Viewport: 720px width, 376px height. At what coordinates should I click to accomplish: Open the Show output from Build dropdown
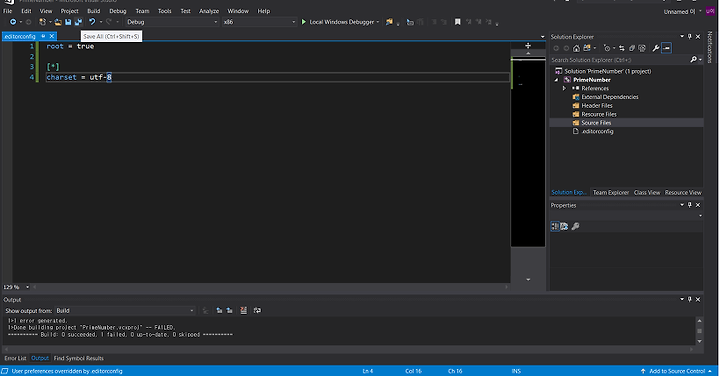tap(125, 310)
